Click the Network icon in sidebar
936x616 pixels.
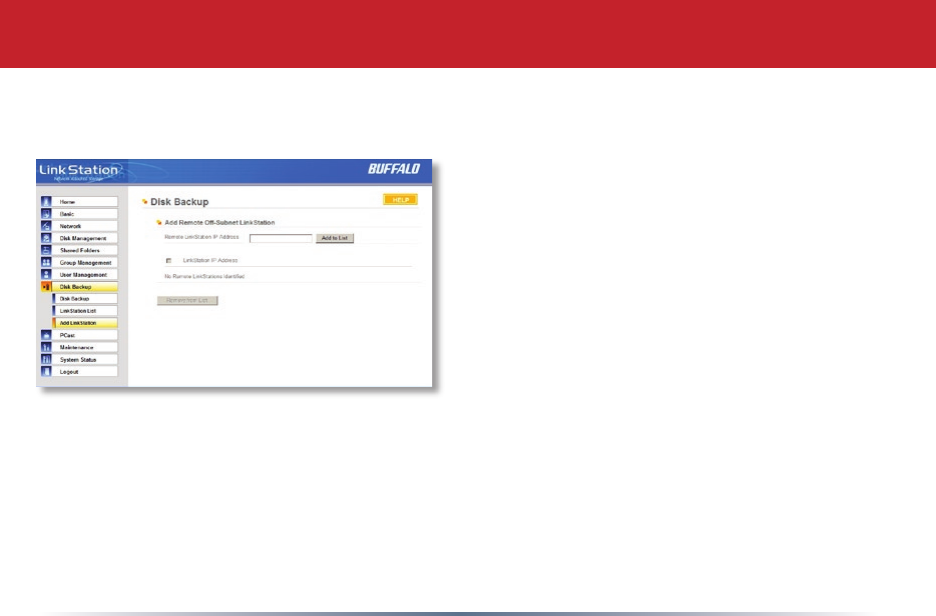click(x=46, y=226)
